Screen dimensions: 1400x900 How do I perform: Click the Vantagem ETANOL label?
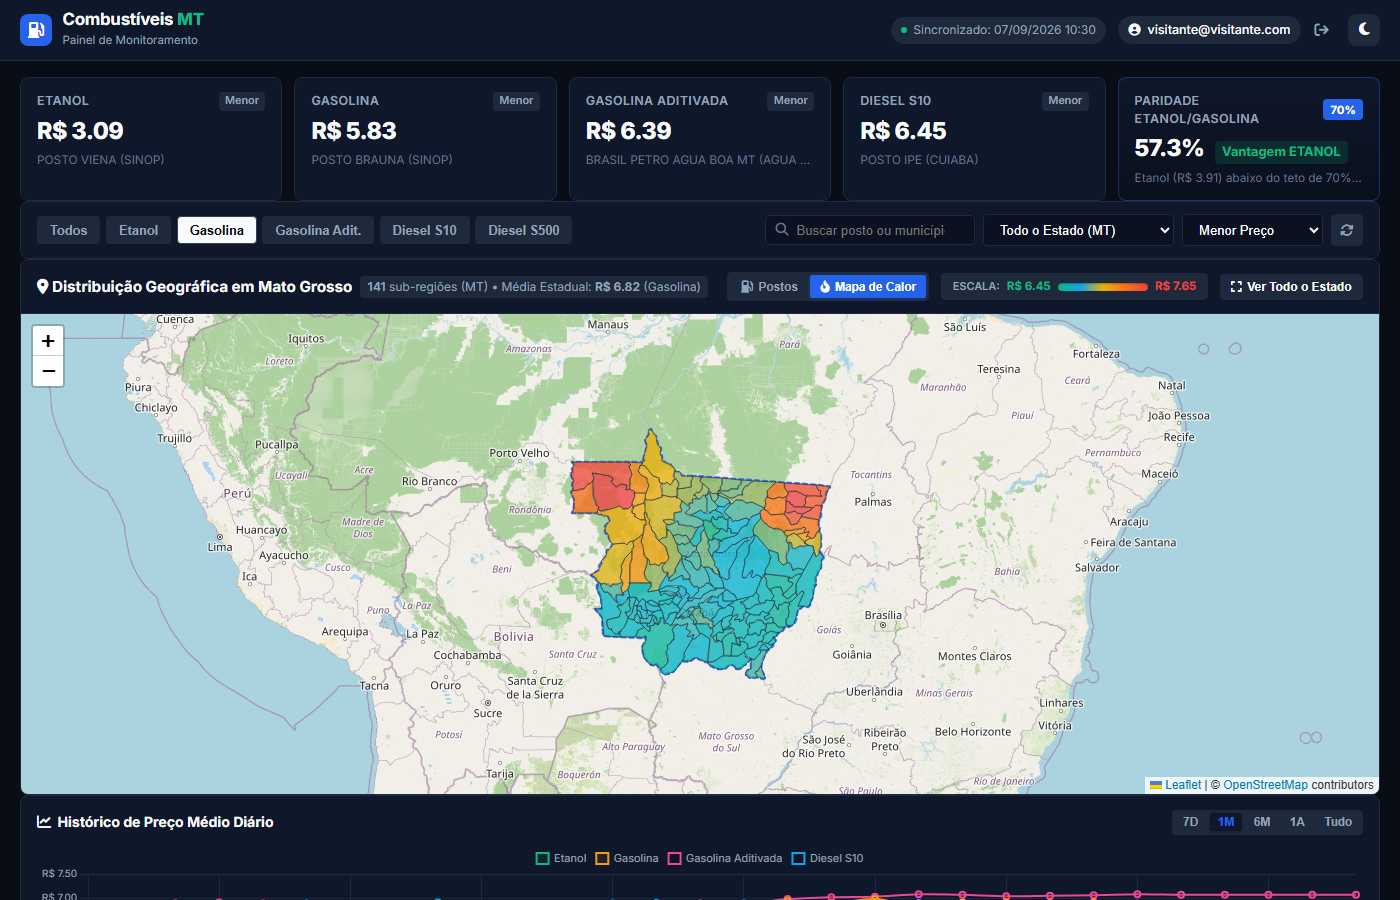[x=1281, y=152]
